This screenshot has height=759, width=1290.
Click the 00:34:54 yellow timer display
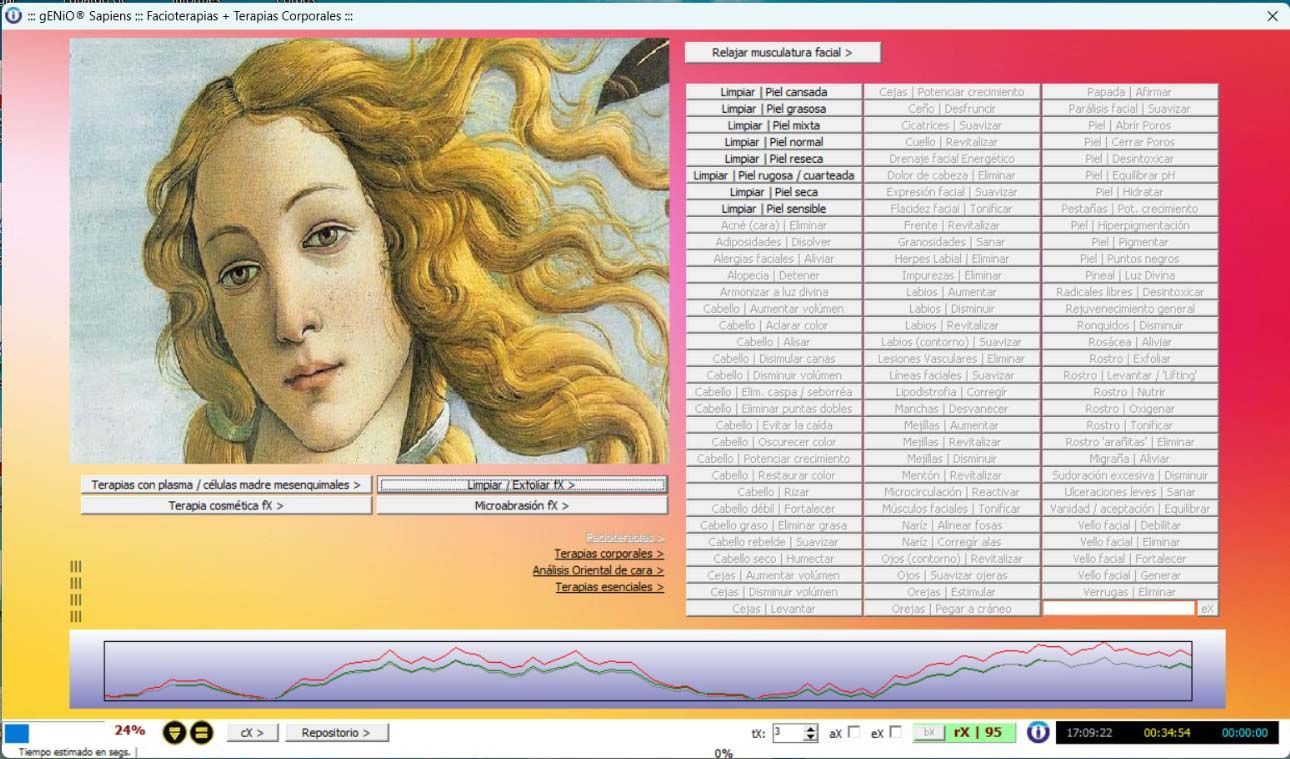(1167, 733)
